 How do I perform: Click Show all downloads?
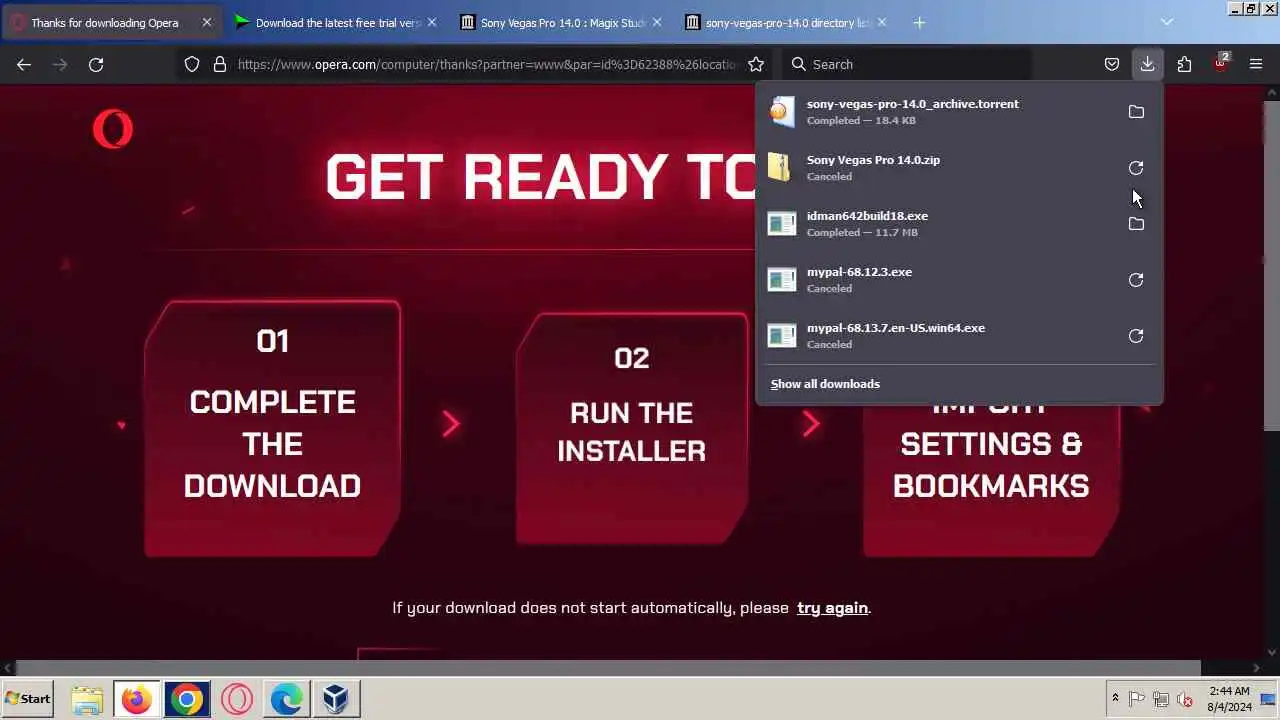[x=825, y=384]
